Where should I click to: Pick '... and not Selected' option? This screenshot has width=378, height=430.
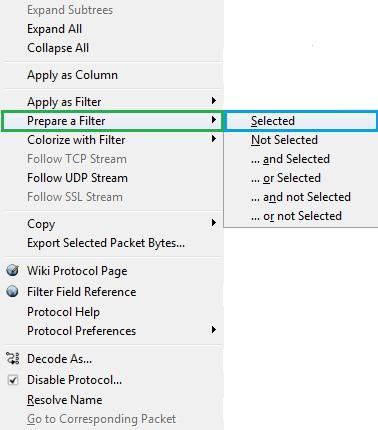(301, 197)
